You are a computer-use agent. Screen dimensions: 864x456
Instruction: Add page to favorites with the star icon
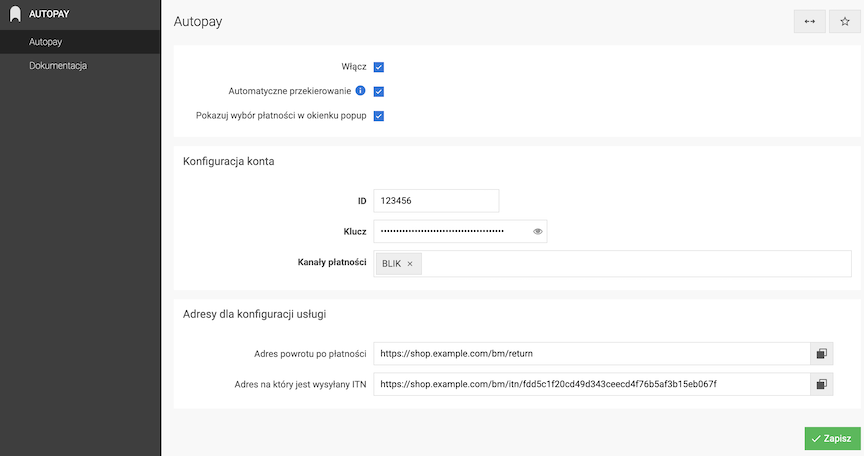pos(845,21)
